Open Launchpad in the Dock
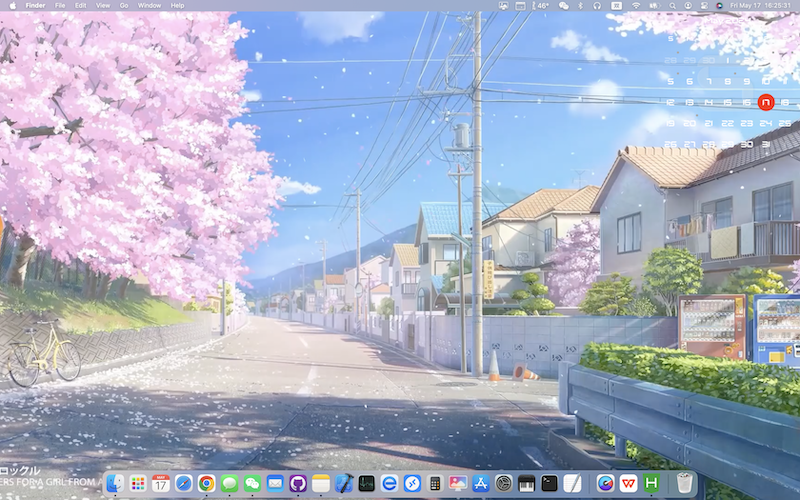 138,483
